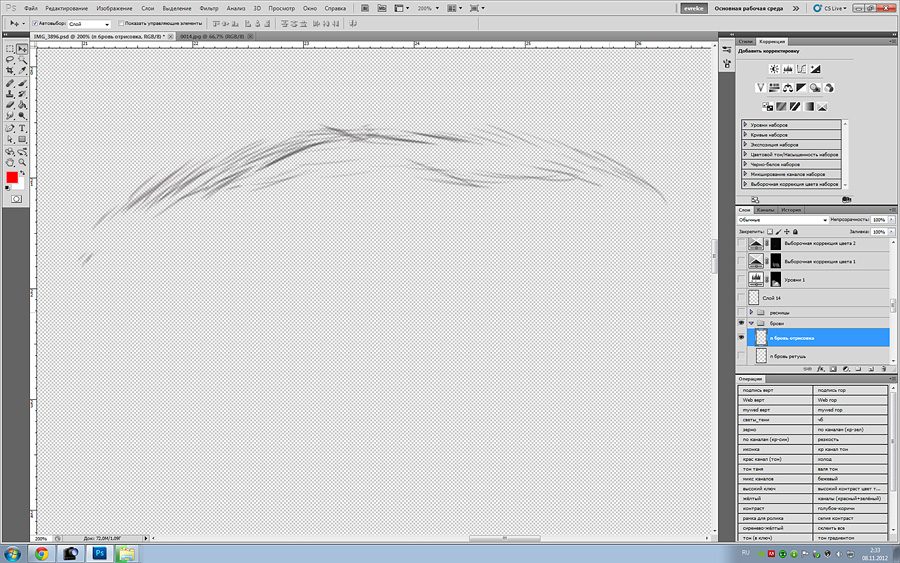
Task: Toggle lock transparent pixels
Action: pos(770,232)
